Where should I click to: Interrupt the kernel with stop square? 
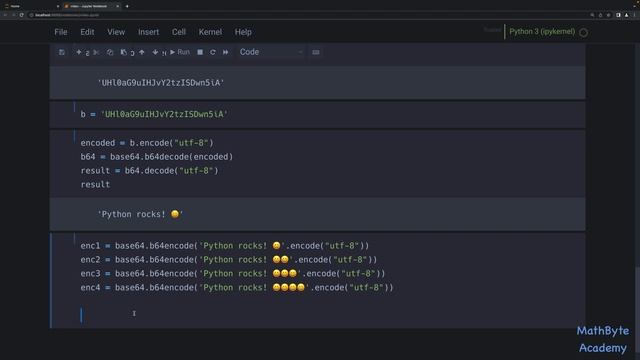point(200,52)
